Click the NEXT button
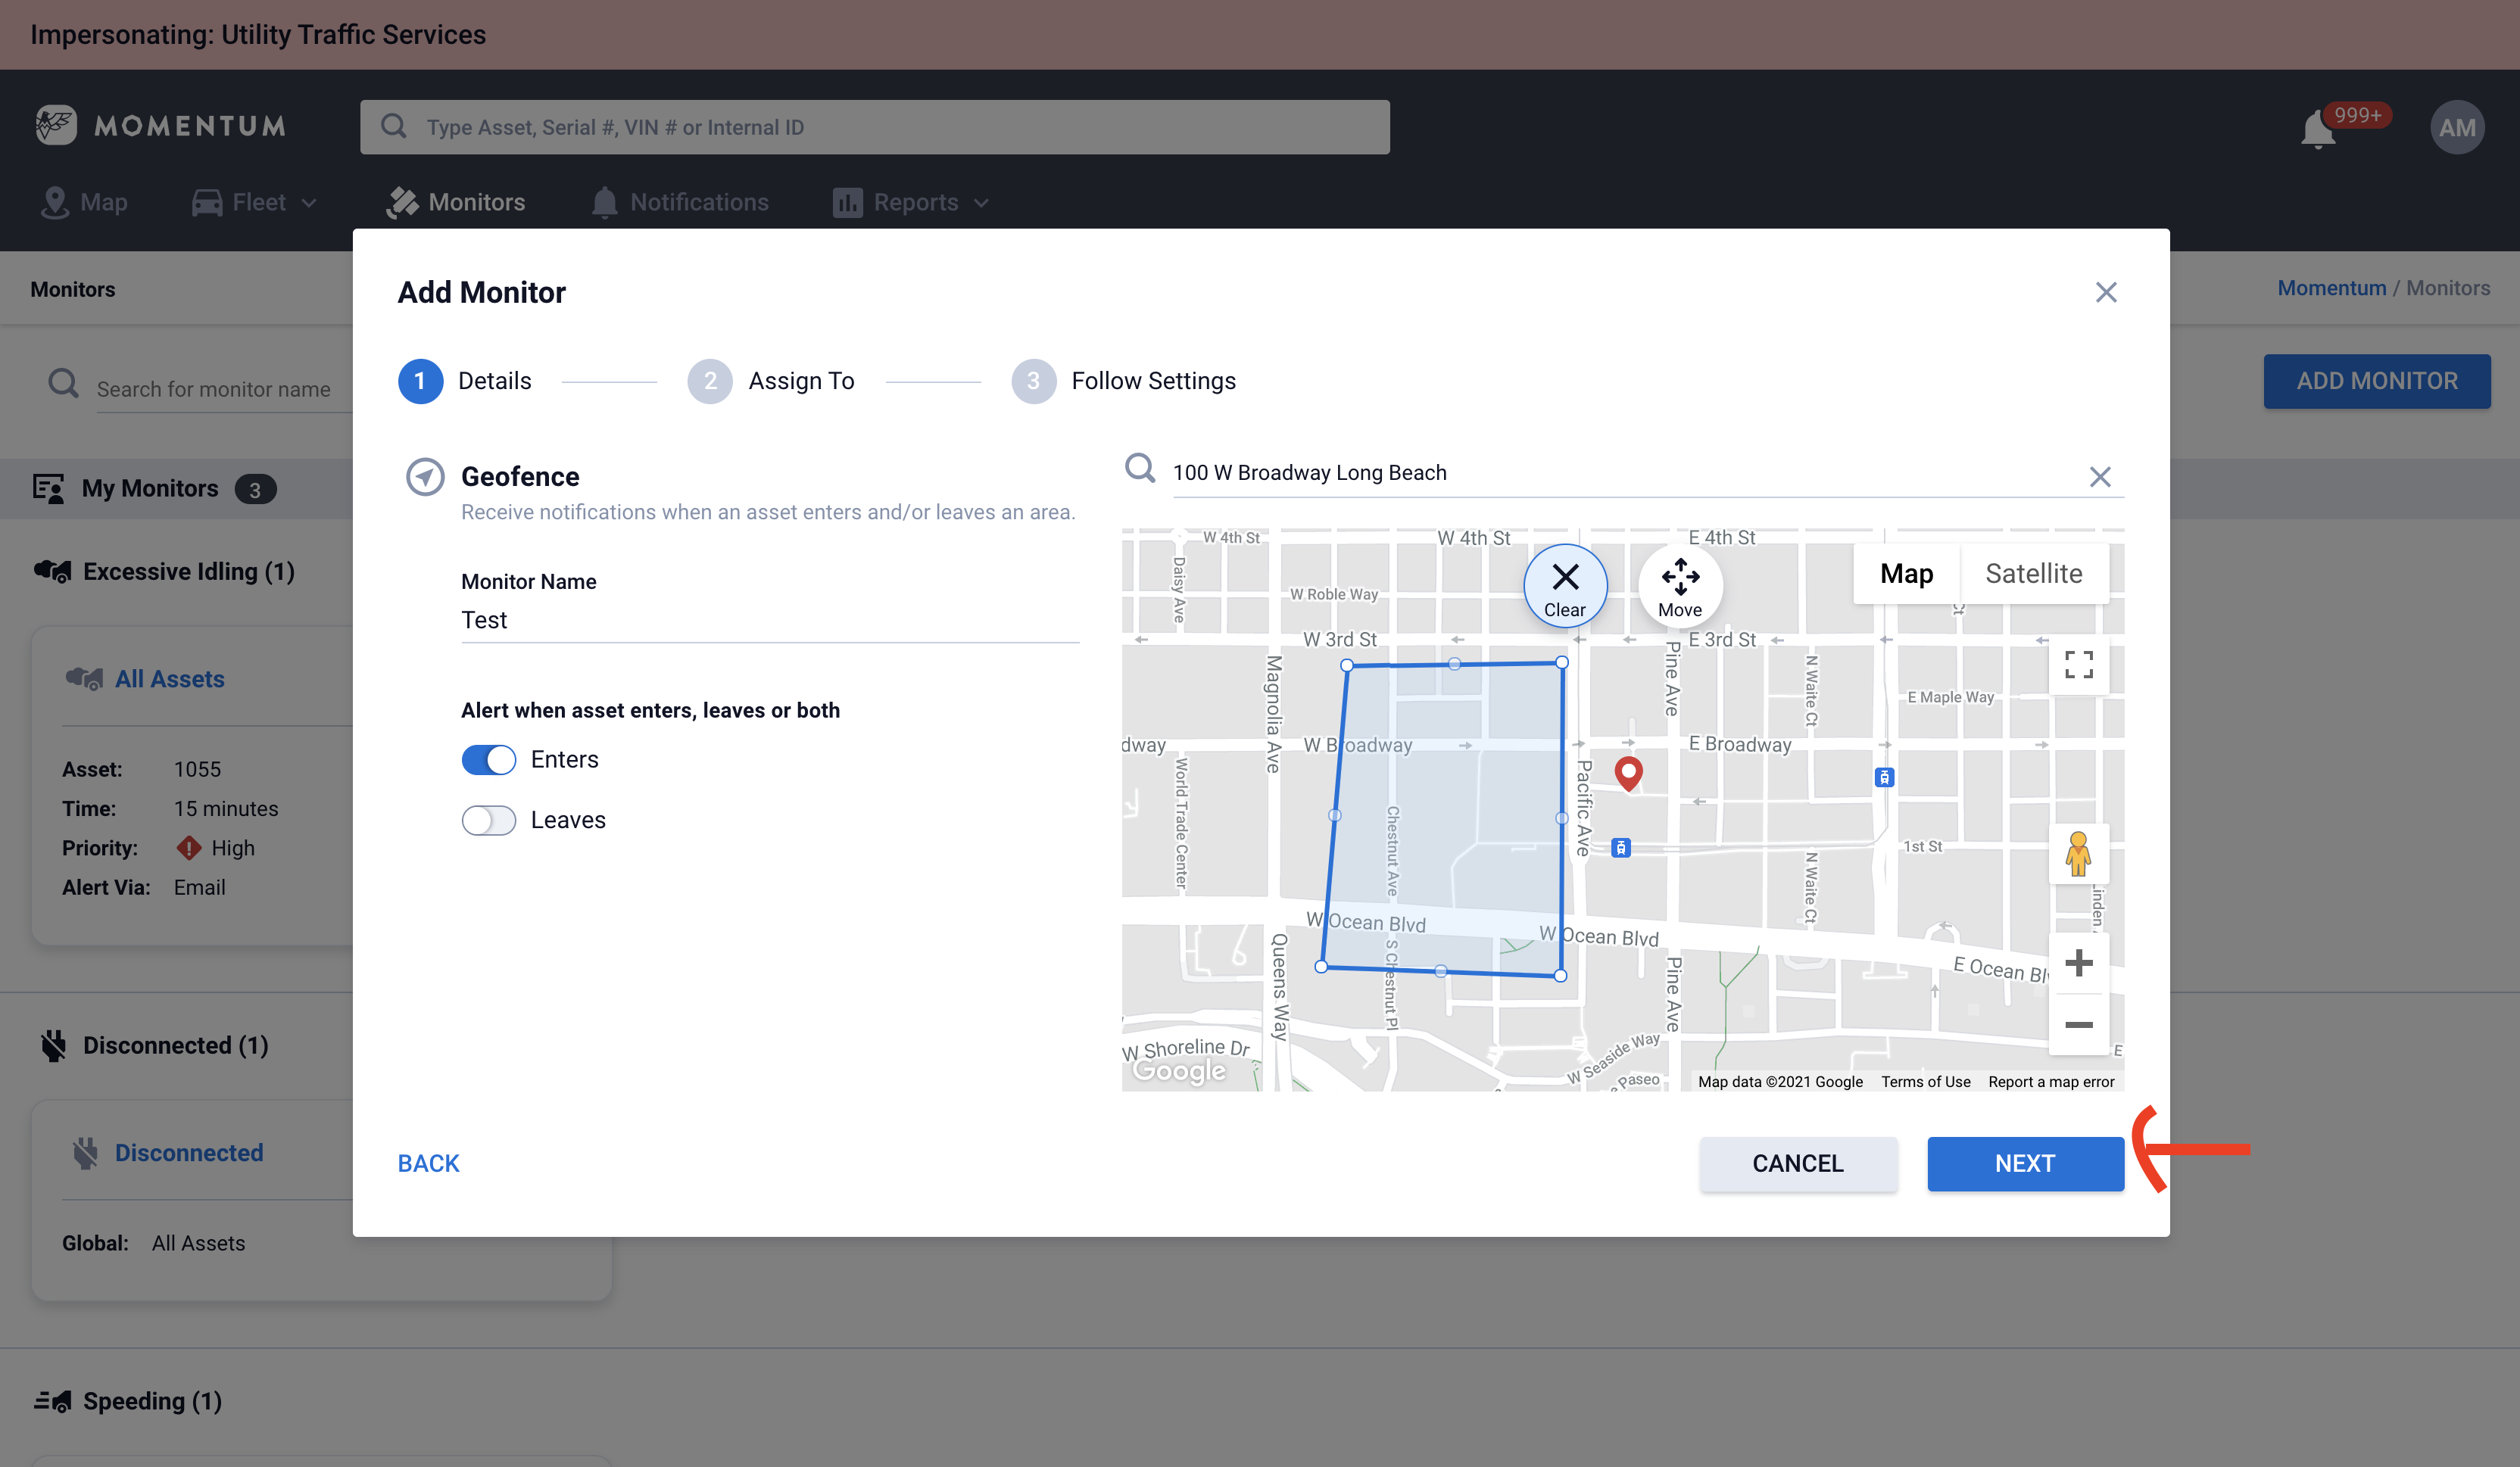 pyautogui.click(x=2025, y=1164)
